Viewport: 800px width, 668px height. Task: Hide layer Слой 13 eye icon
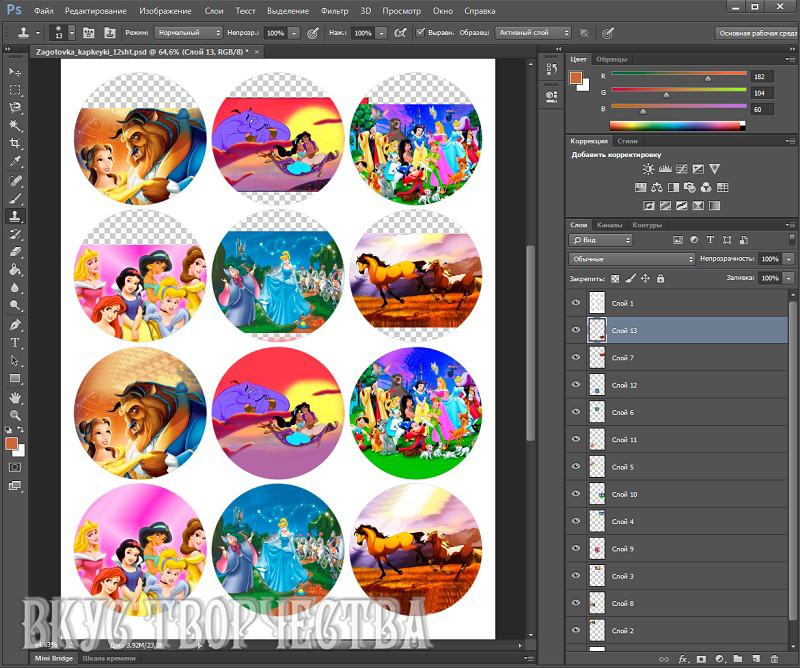point(576,330)
